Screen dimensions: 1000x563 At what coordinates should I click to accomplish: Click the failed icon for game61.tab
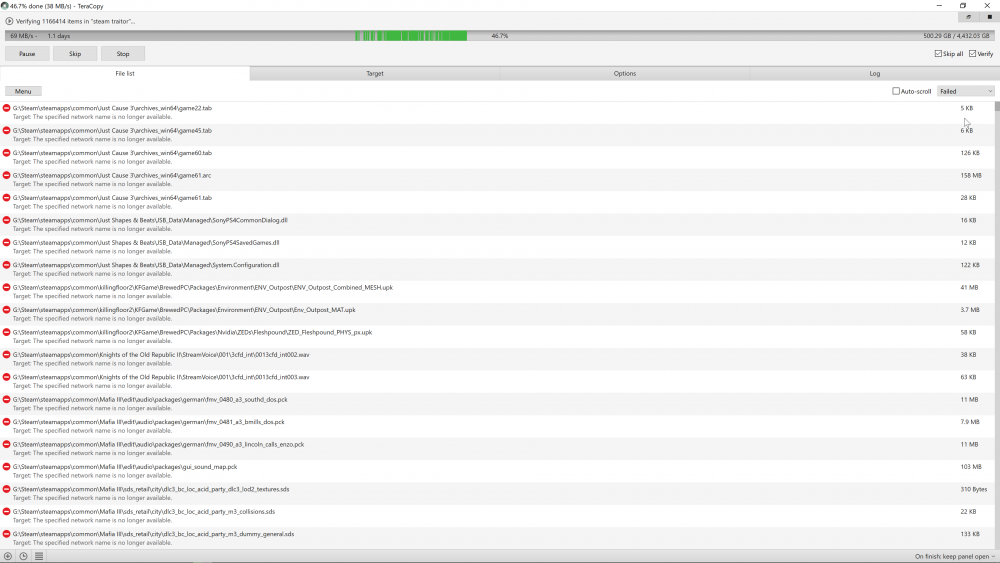click(x=6, y=198)
